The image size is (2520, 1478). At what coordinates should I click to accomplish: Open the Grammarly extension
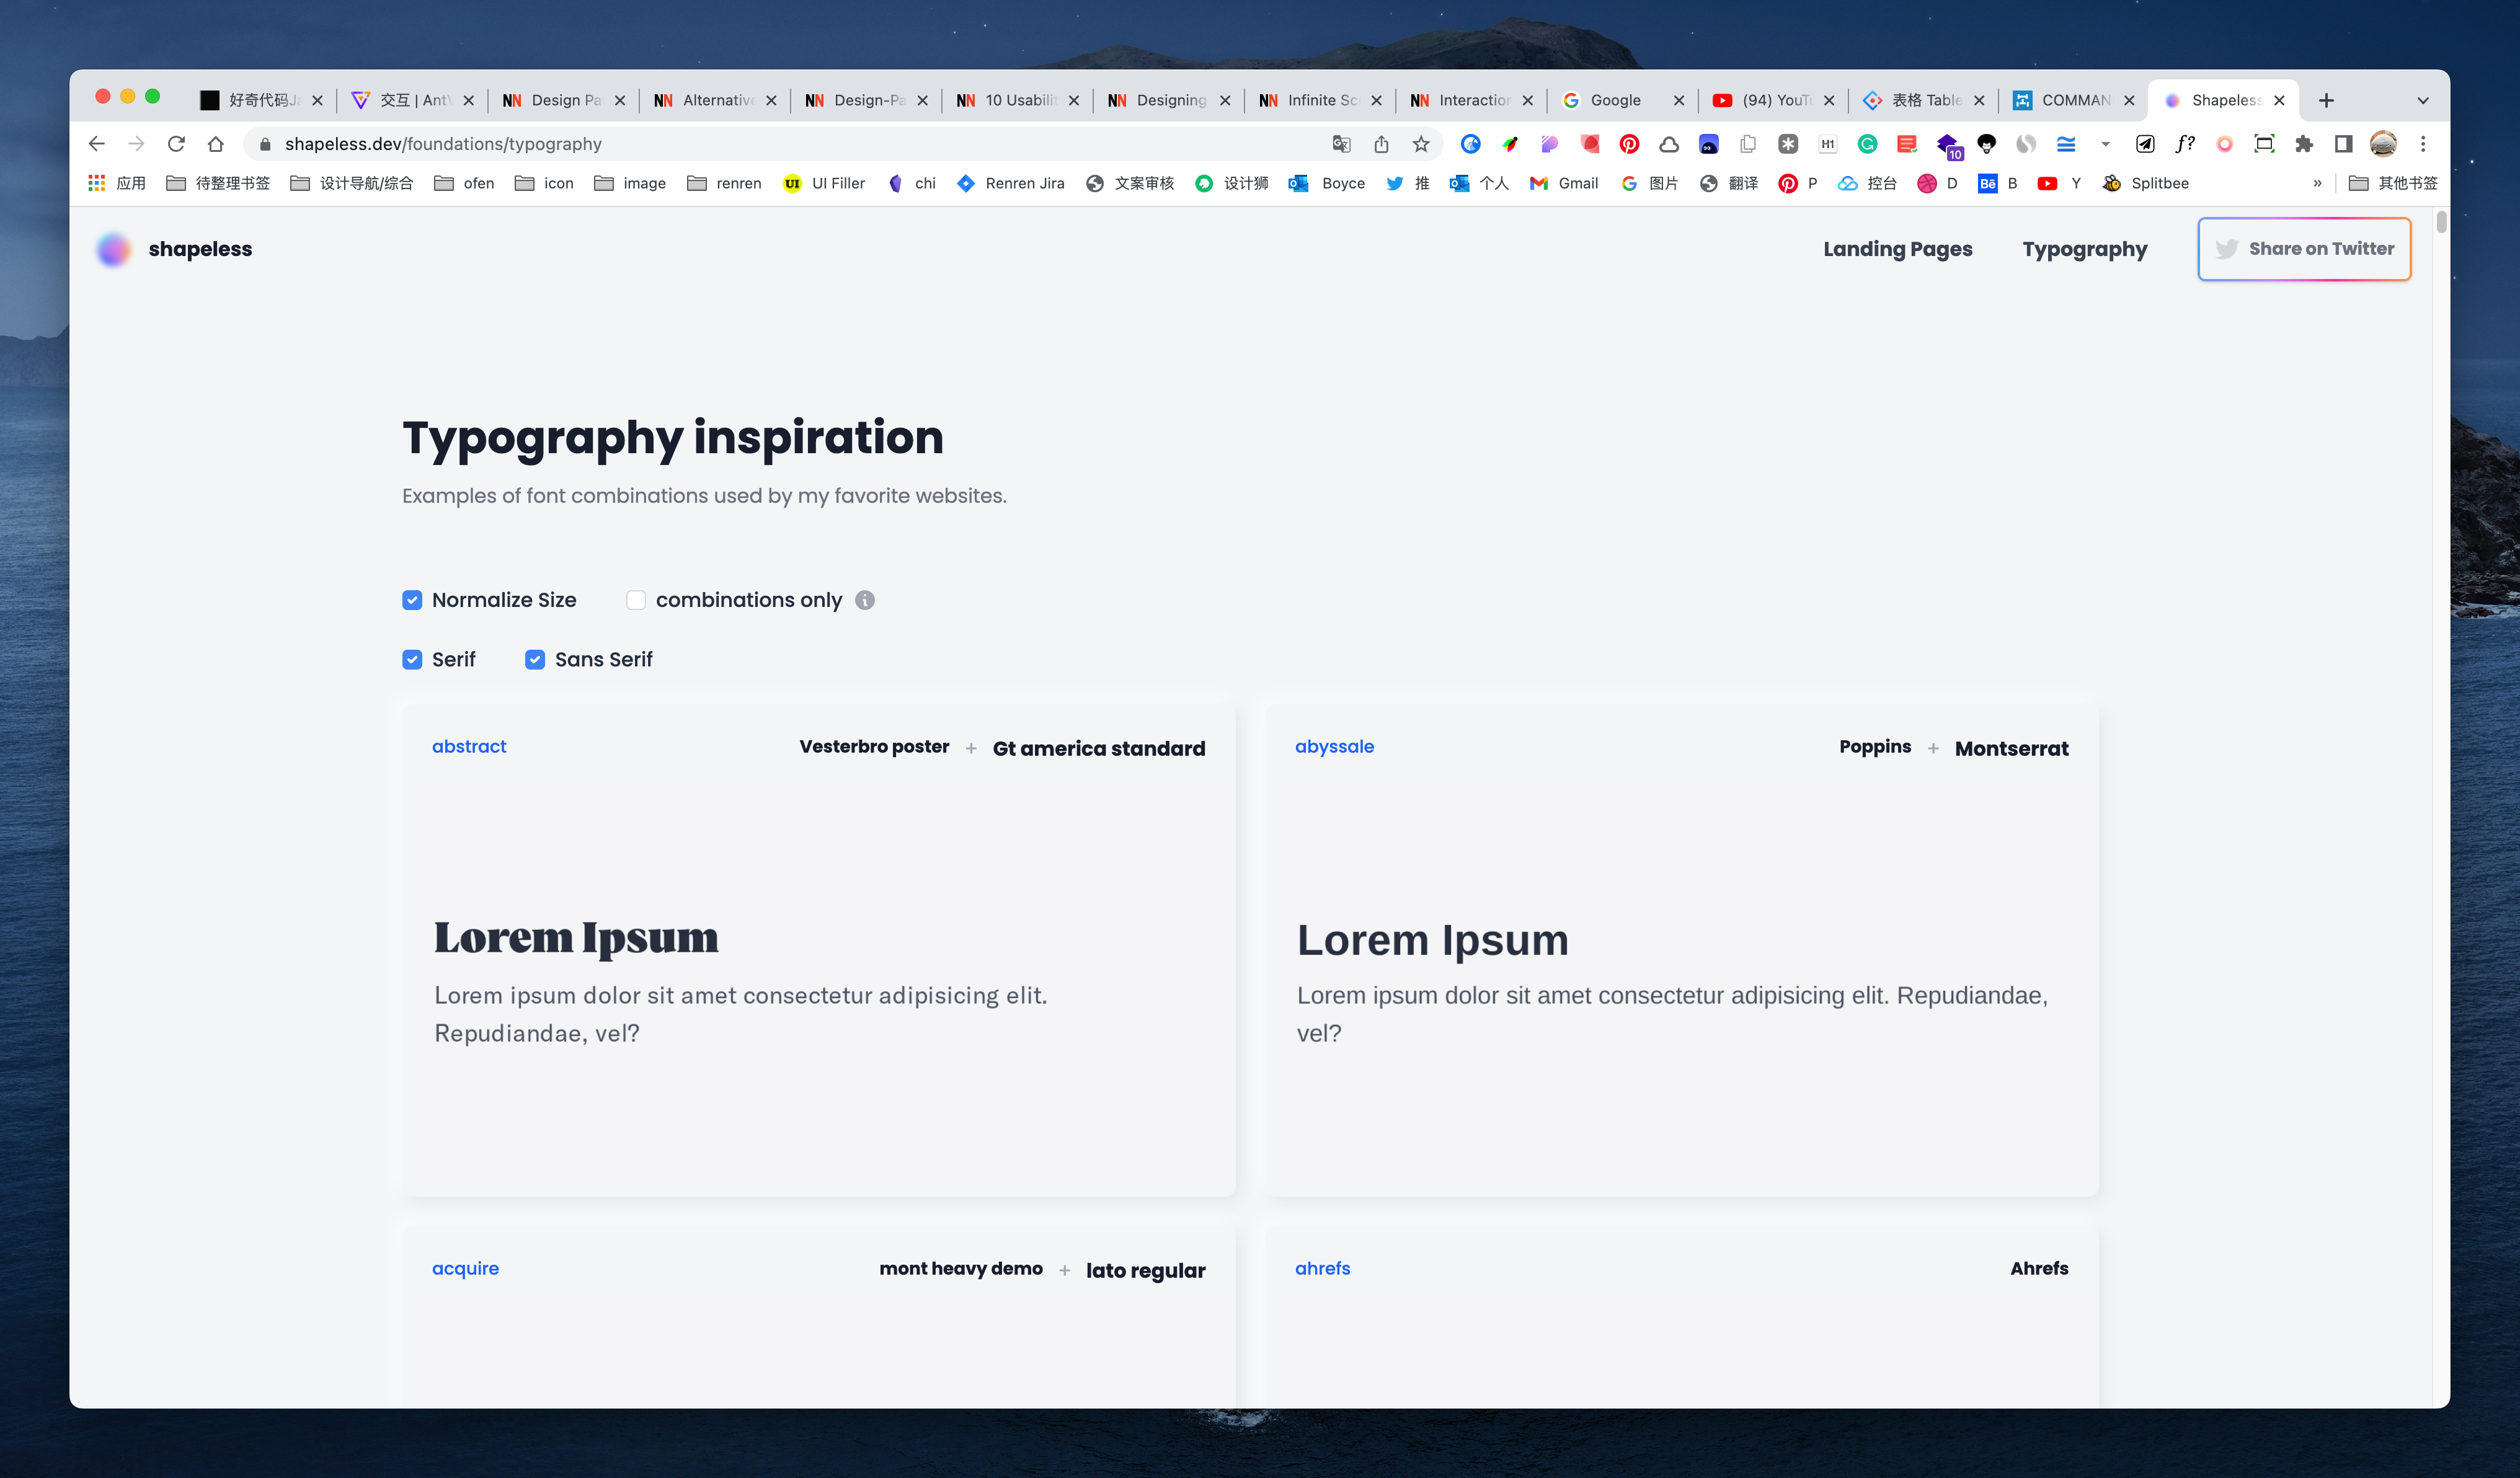click(1867, 144)
